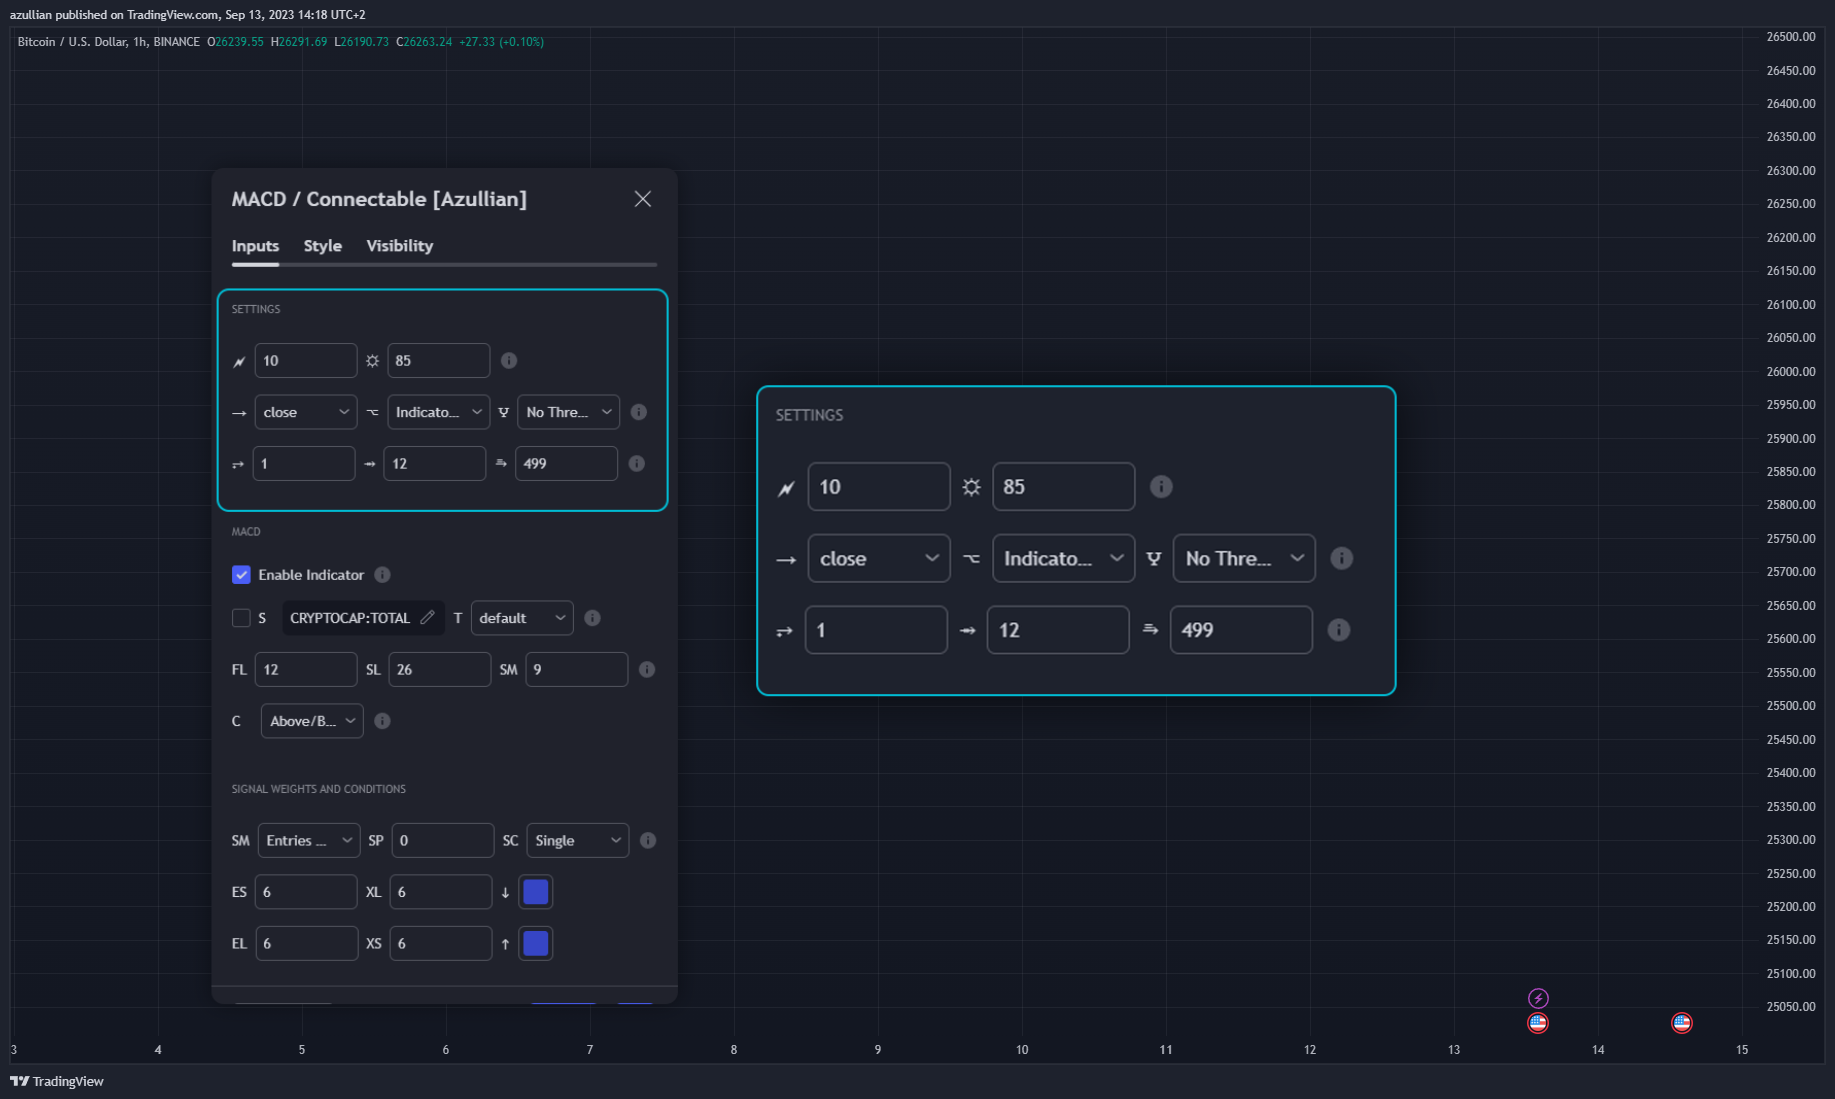Open the SC 'Single' dropdown
Screen dimensions: 1835x1099
pos(578,841)
